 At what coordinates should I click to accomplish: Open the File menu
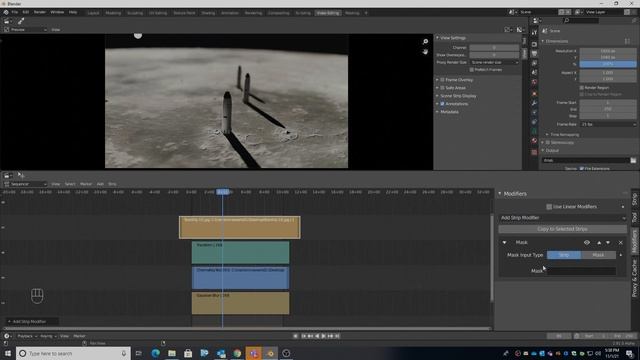(14, 13)
